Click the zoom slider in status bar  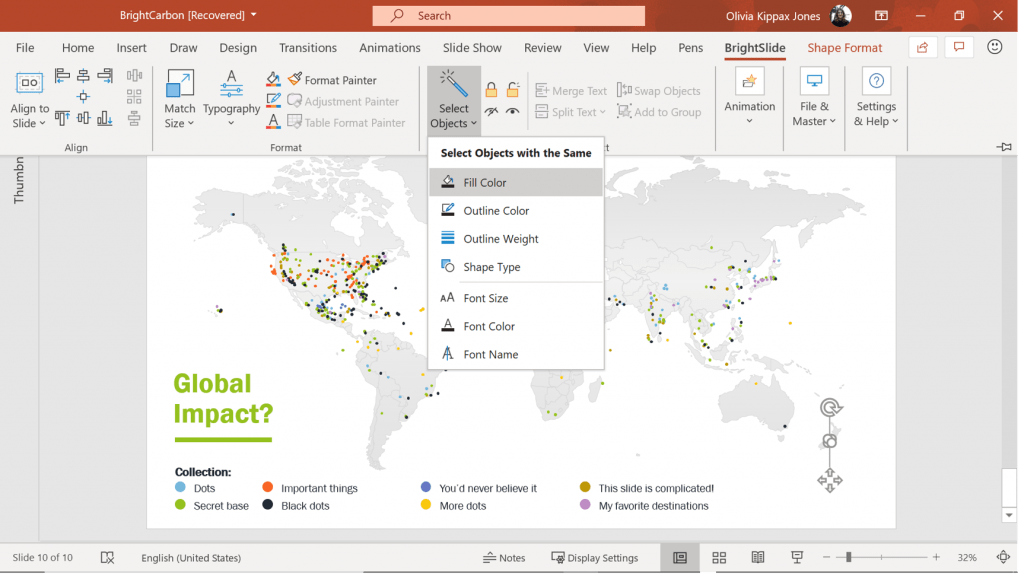pyautogui.click(x=848, y=558)
